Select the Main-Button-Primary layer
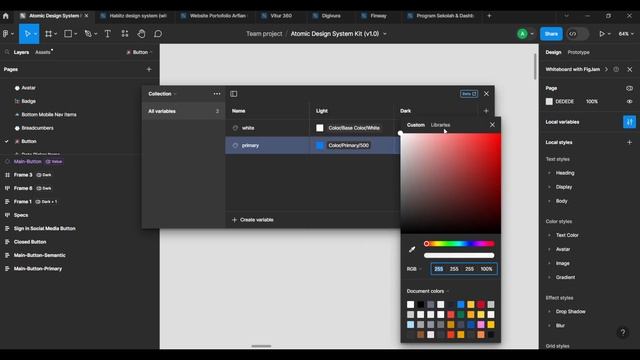 click(38, 269)
